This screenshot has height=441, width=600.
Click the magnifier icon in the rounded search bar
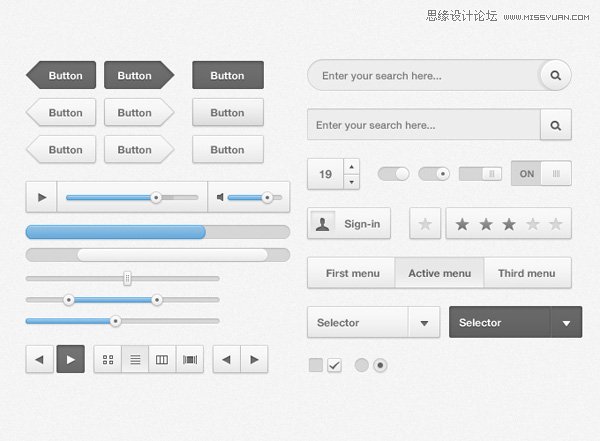(555, 75)
